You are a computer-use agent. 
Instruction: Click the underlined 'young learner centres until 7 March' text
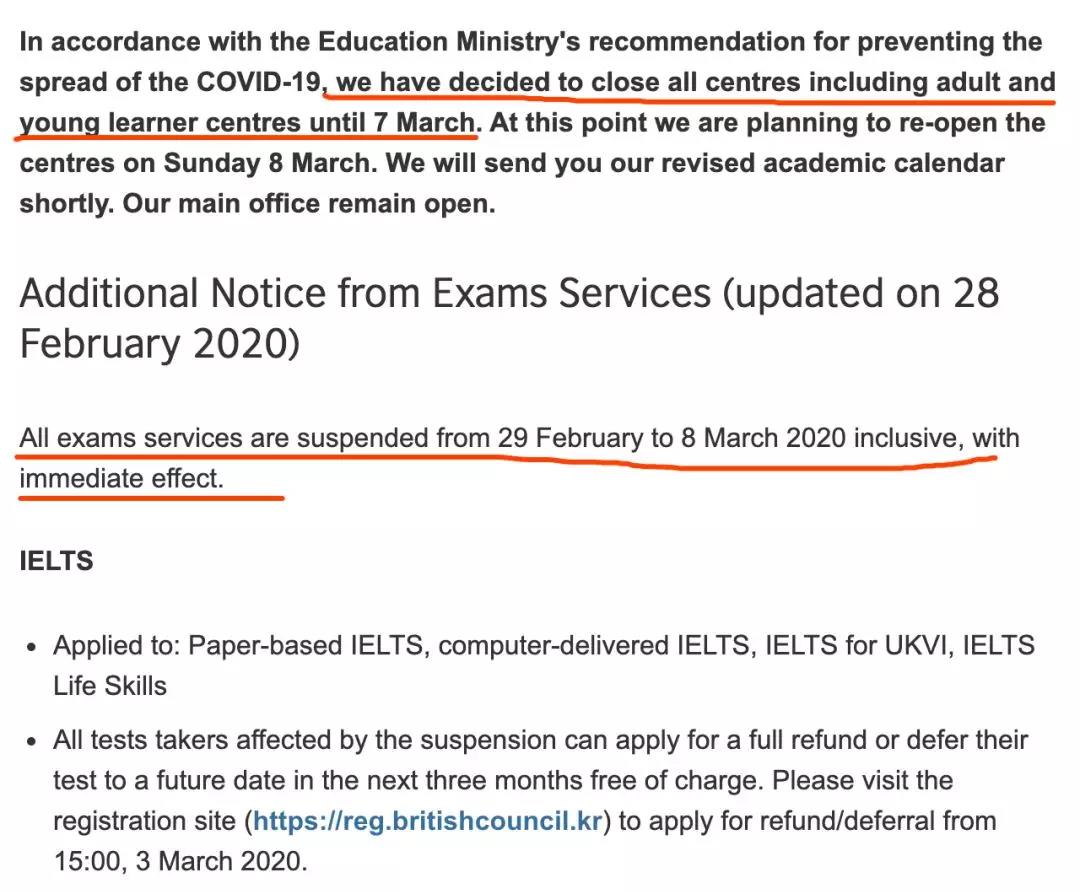point(247,123)
